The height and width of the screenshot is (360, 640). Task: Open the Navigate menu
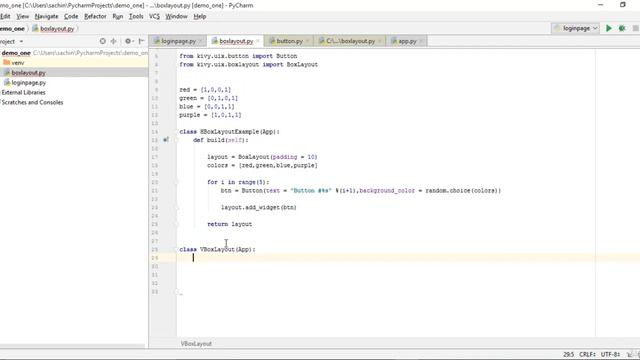pyautogui.click(x=46, y=16)
